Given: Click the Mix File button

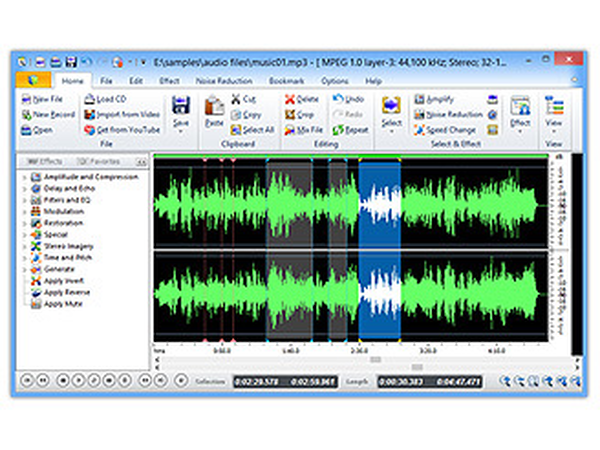Looking at the screenshot, I should [304, 130].
